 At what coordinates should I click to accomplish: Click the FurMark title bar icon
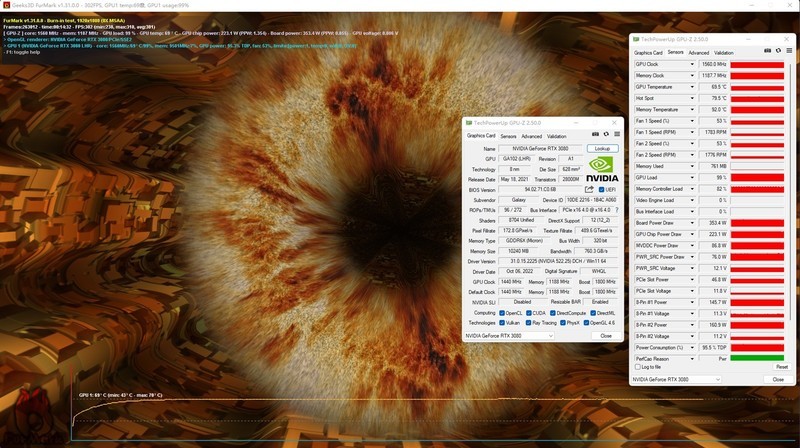6,5
